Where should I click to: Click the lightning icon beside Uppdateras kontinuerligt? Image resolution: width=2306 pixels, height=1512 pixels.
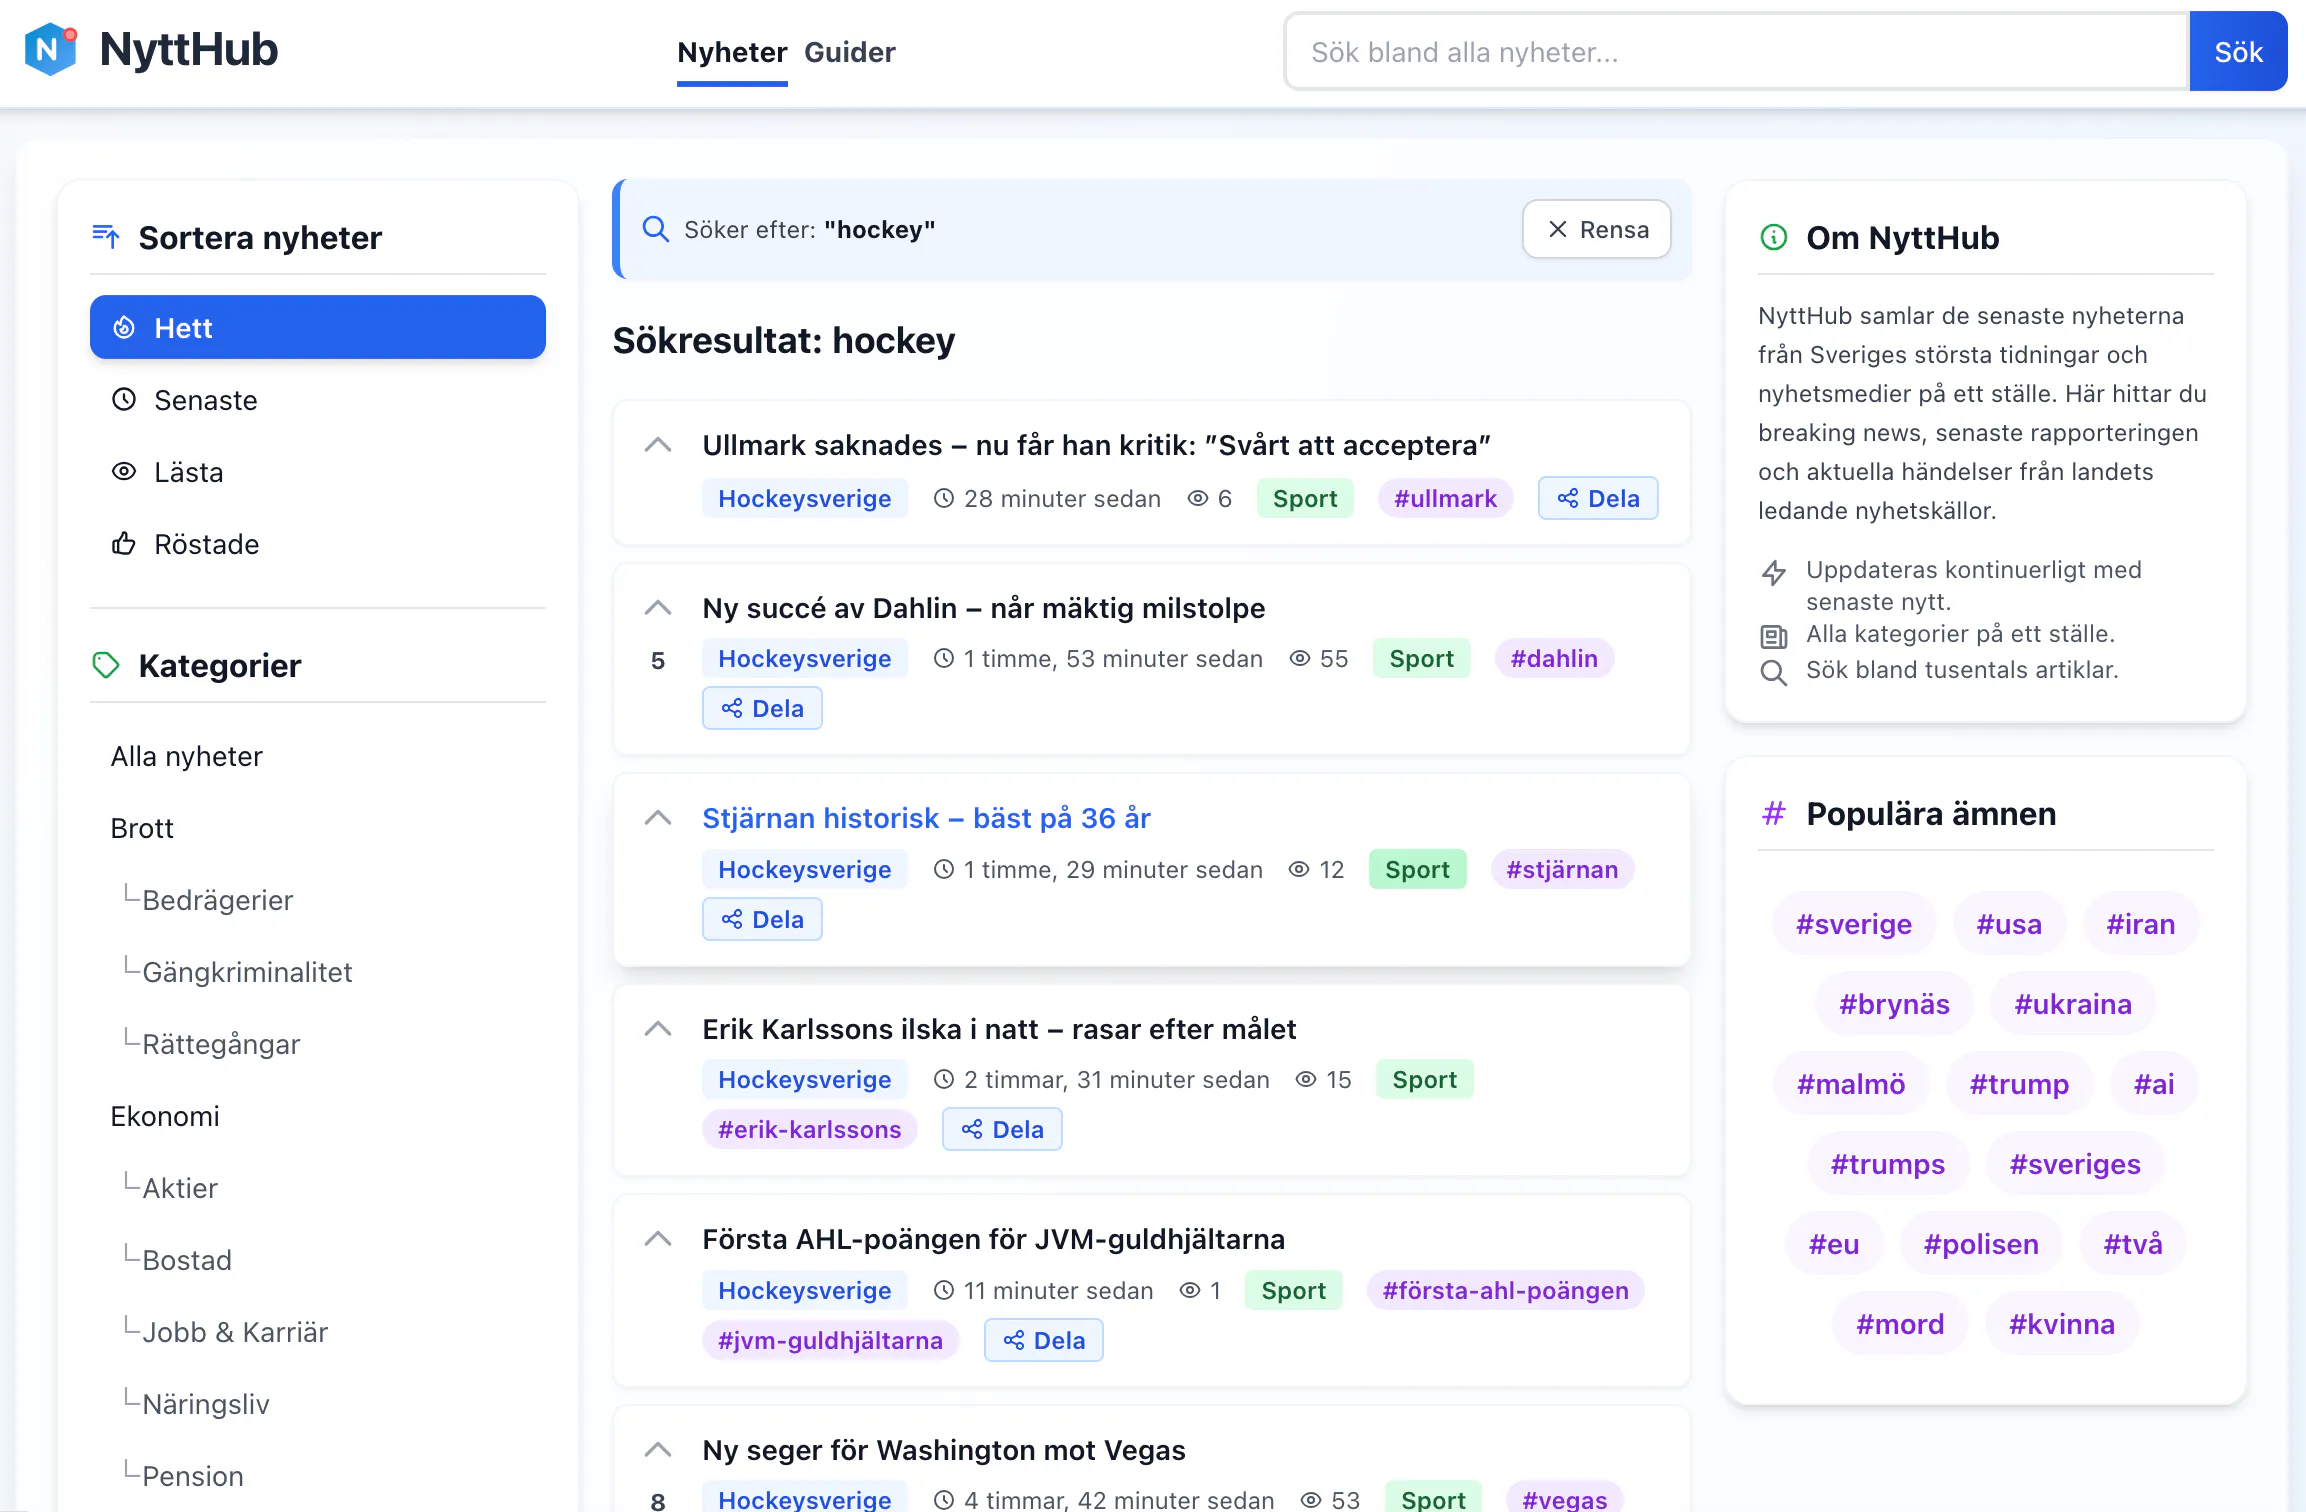tap(1773, 573)
